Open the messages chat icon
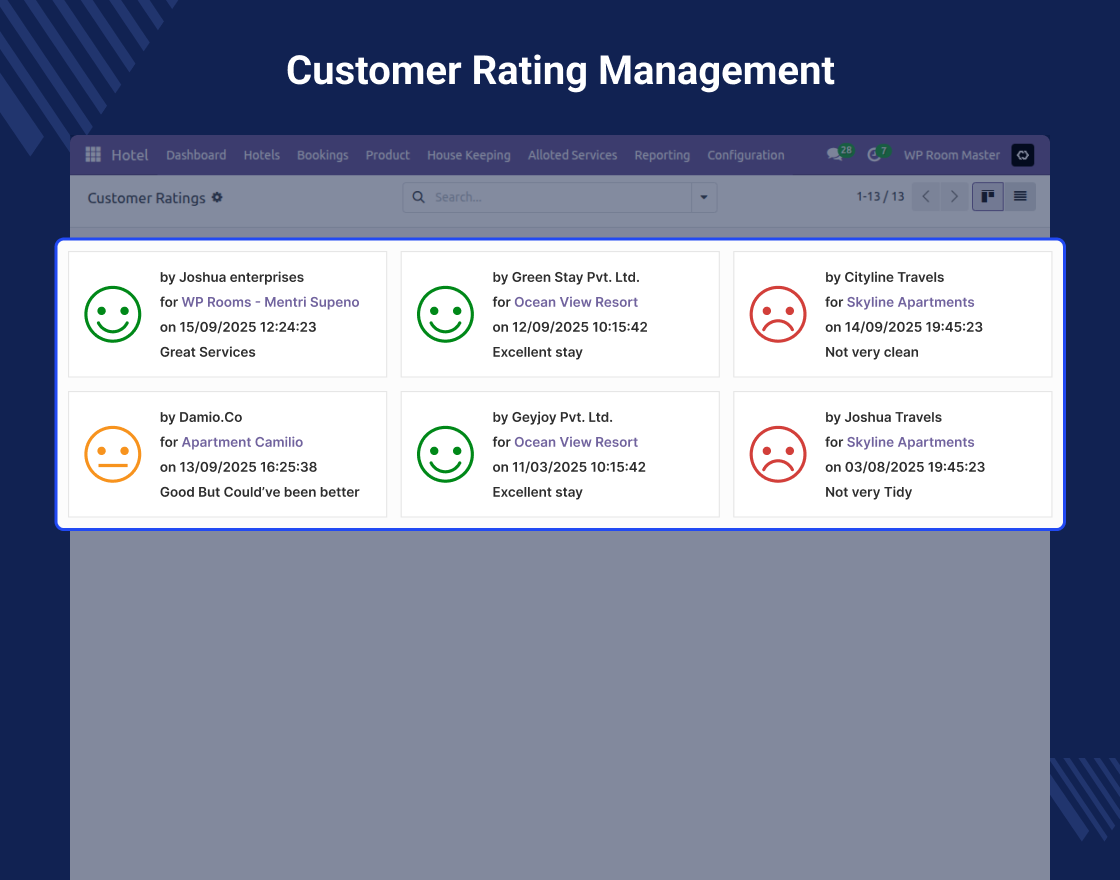This screenshot has width=1120, height=880. 834,155
